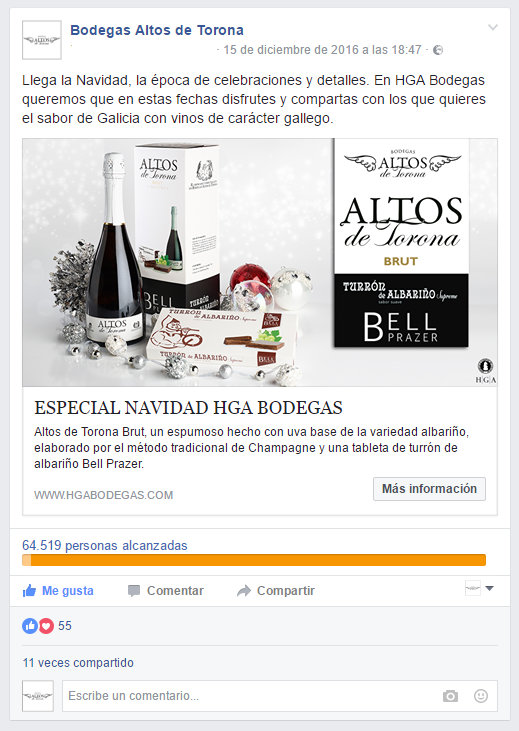Click the Altos de Torona product image
This screenshot has height=731, width=519.
click(260, 262)
